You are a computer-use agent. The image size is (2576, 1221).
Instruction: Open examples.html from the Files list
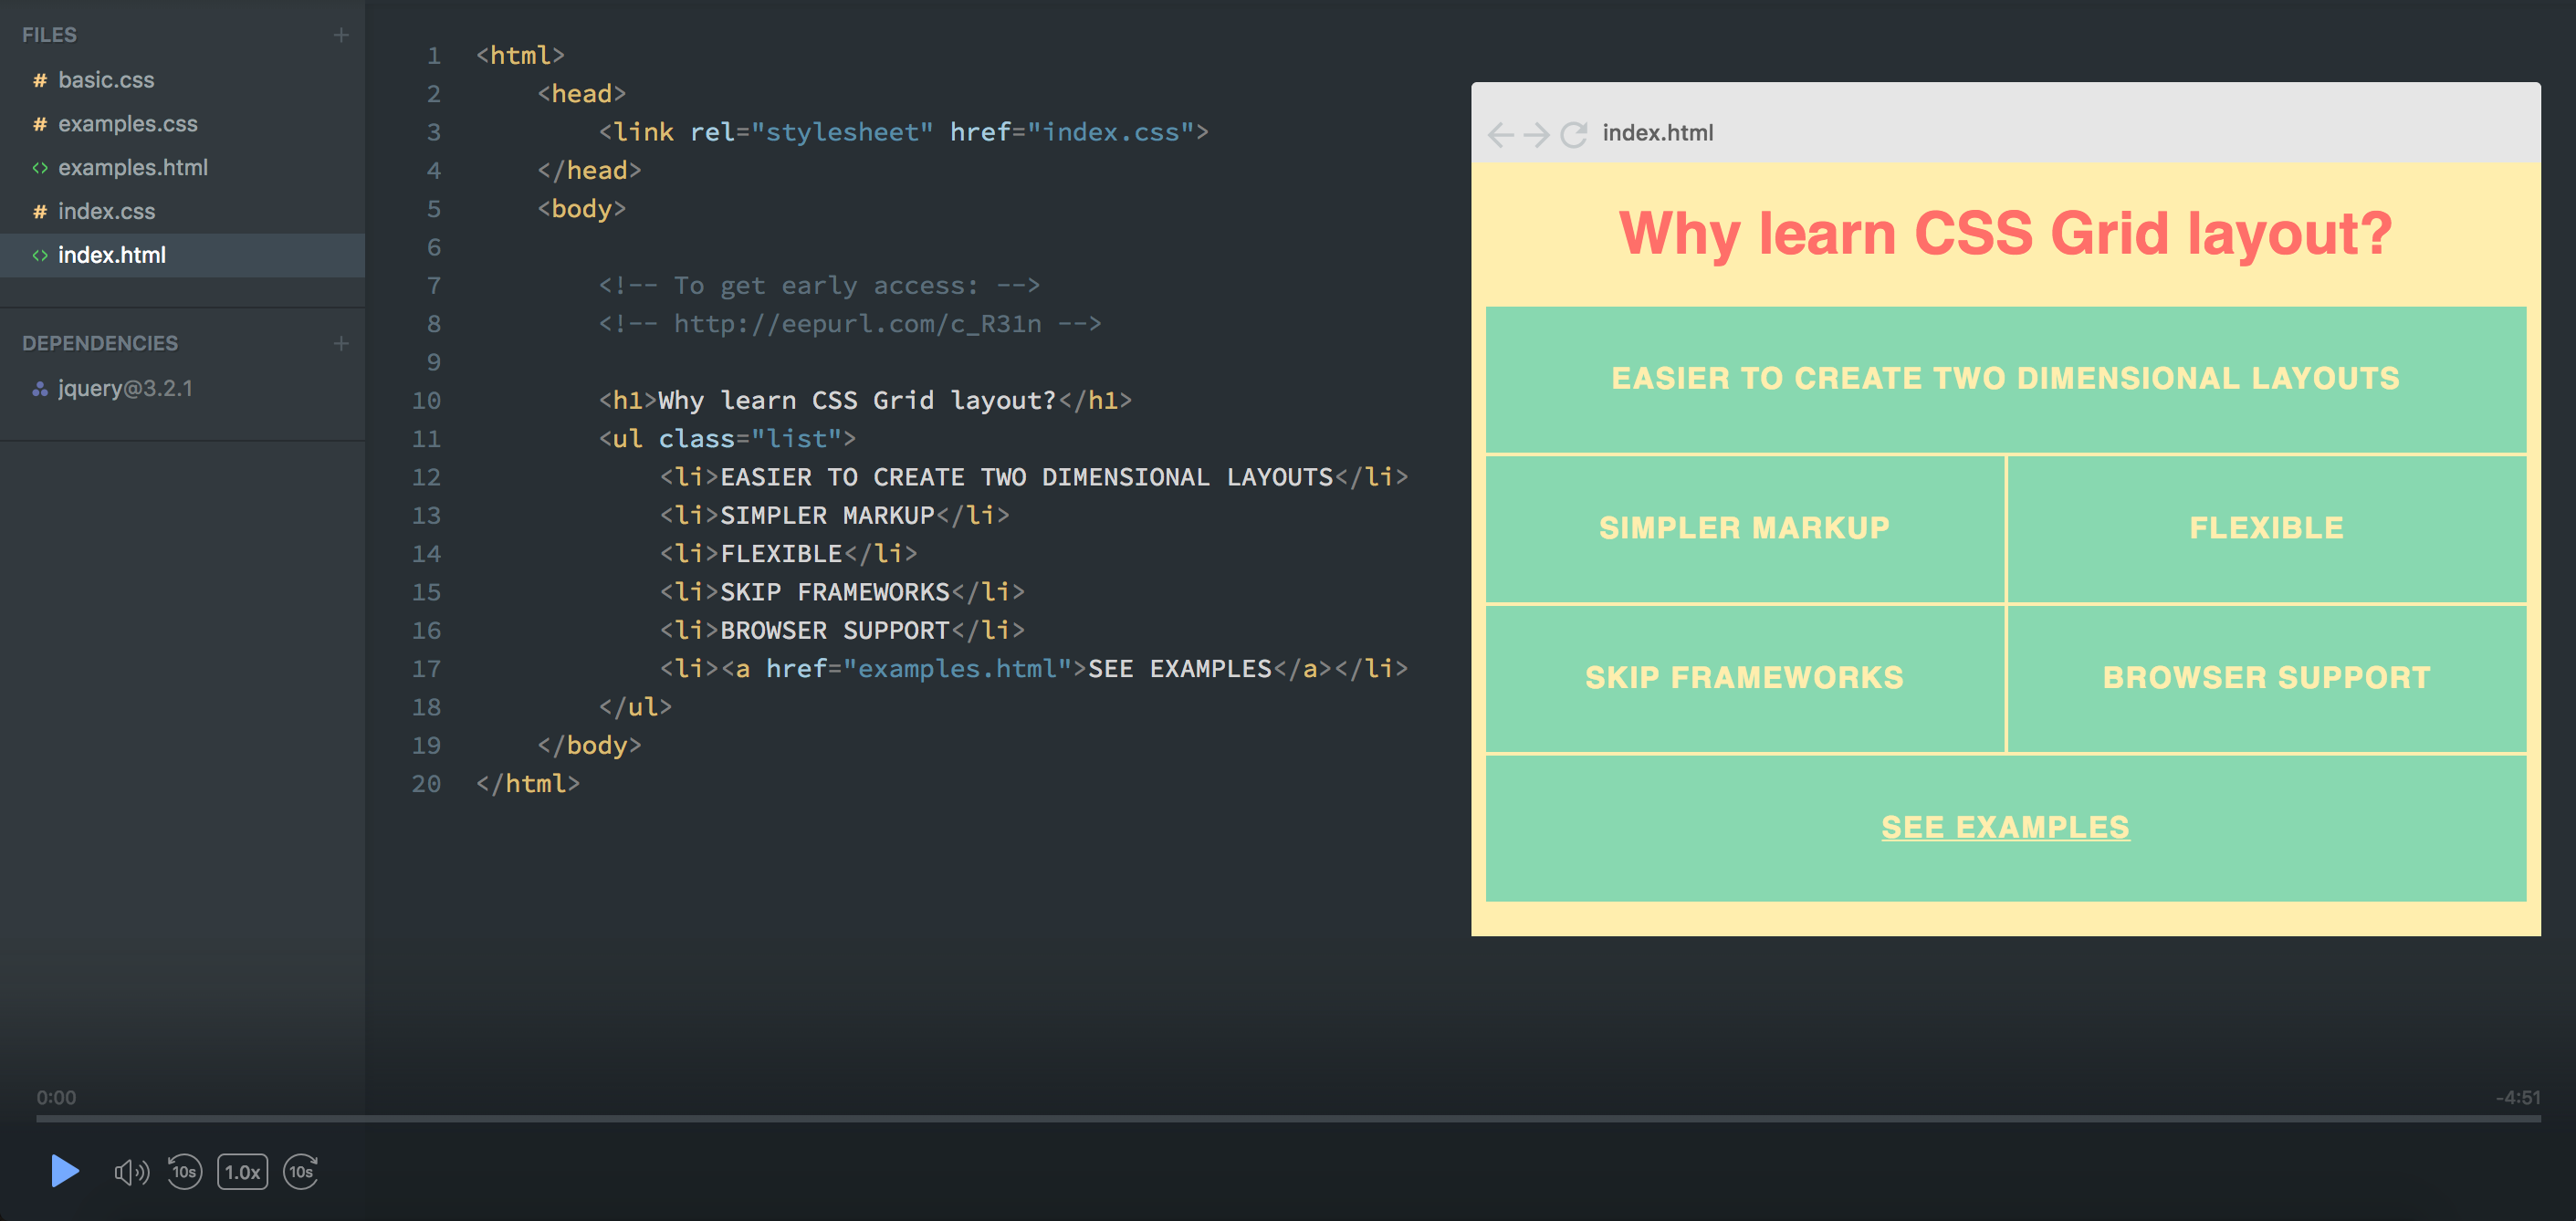pyautogui.click(x=133, y=167)
